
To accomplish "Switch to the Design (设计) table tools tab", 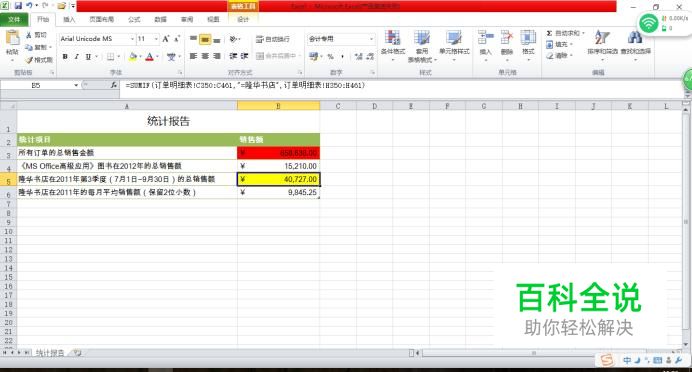I will [243, 19].
